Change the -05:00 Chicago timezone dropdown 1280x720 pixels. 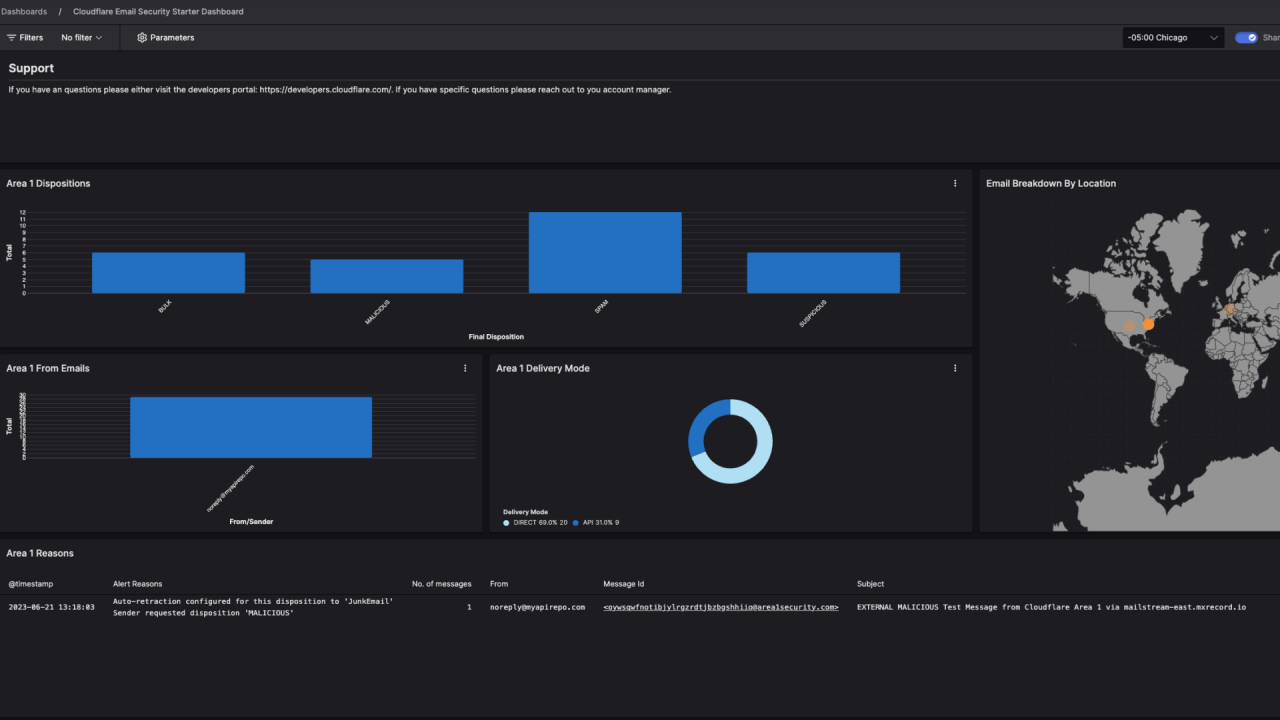(1173, 38)
